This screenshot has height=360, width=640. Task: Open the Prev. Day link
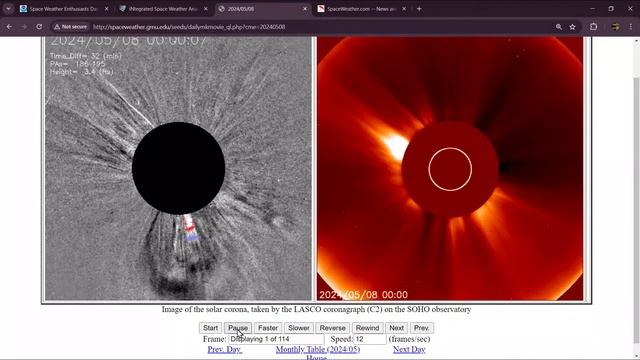pyautogui.click(x=224, y=349)
